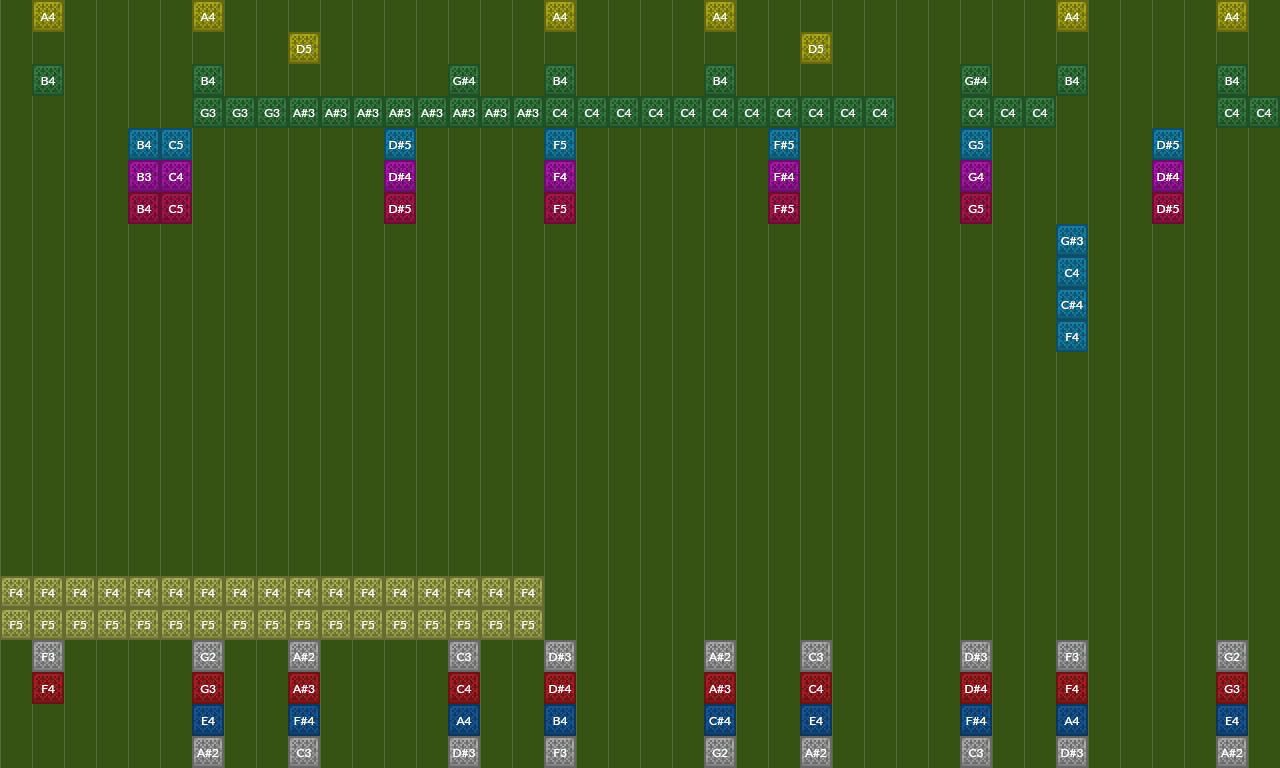Pick the crimson G5 note block
Image resolution: width=1280 pixels, height=768 pixels.
click(x=976, y=208)
